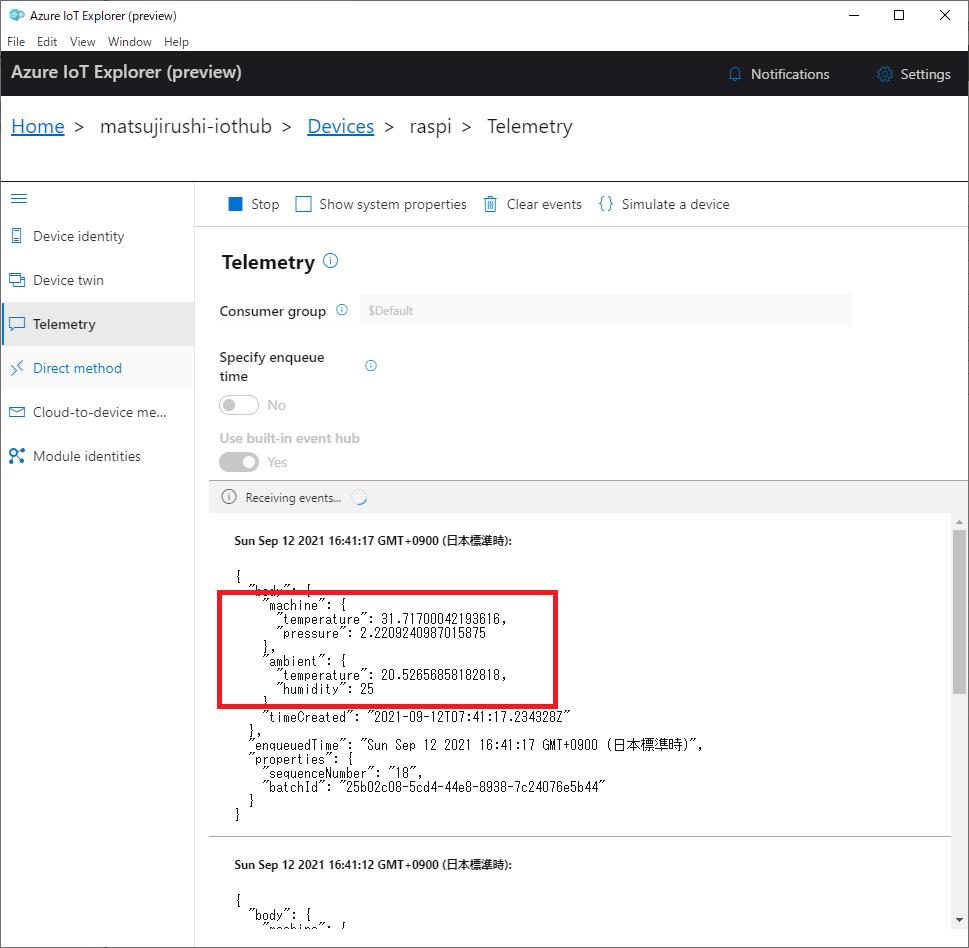Screen dimensions: 969x948
Task: Click humidity 25 line
Action: pos(325,689)
